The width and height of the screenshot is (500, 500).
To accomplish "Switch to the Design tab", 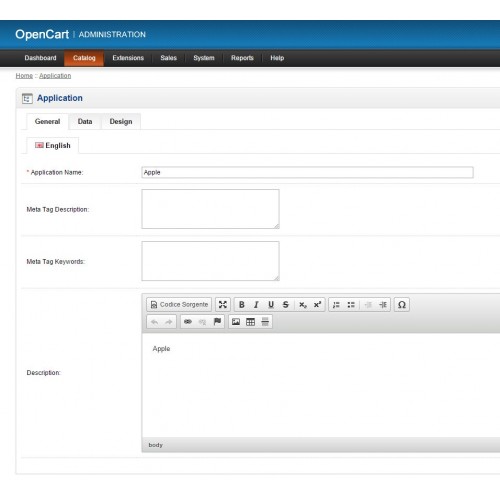I will (x=121, y=122).
